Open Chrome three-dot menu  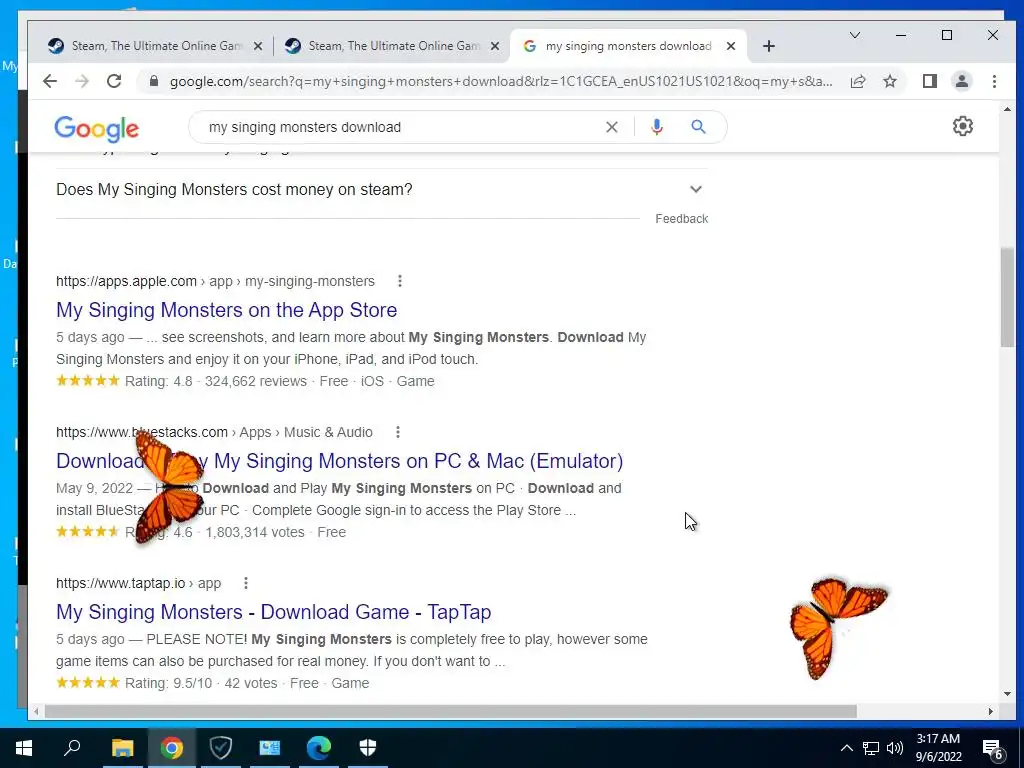coord(994,81)
